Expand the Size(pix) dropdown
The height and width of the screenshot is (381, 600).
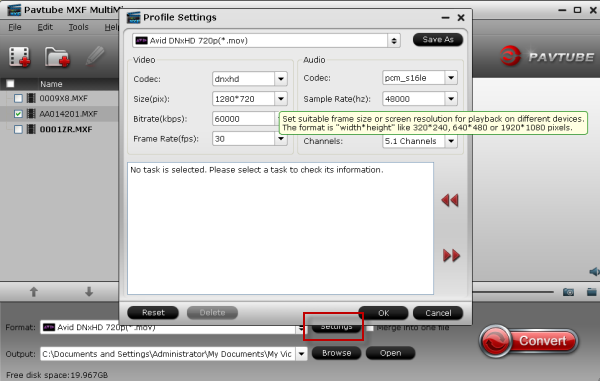[281, 99]
